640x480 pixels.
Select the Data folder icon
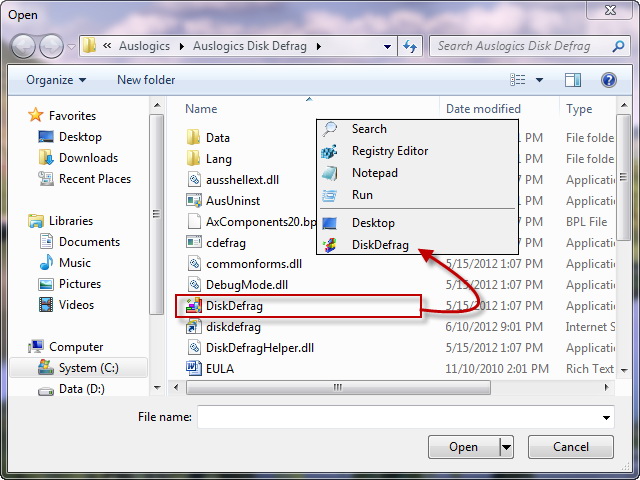(193, 138)
